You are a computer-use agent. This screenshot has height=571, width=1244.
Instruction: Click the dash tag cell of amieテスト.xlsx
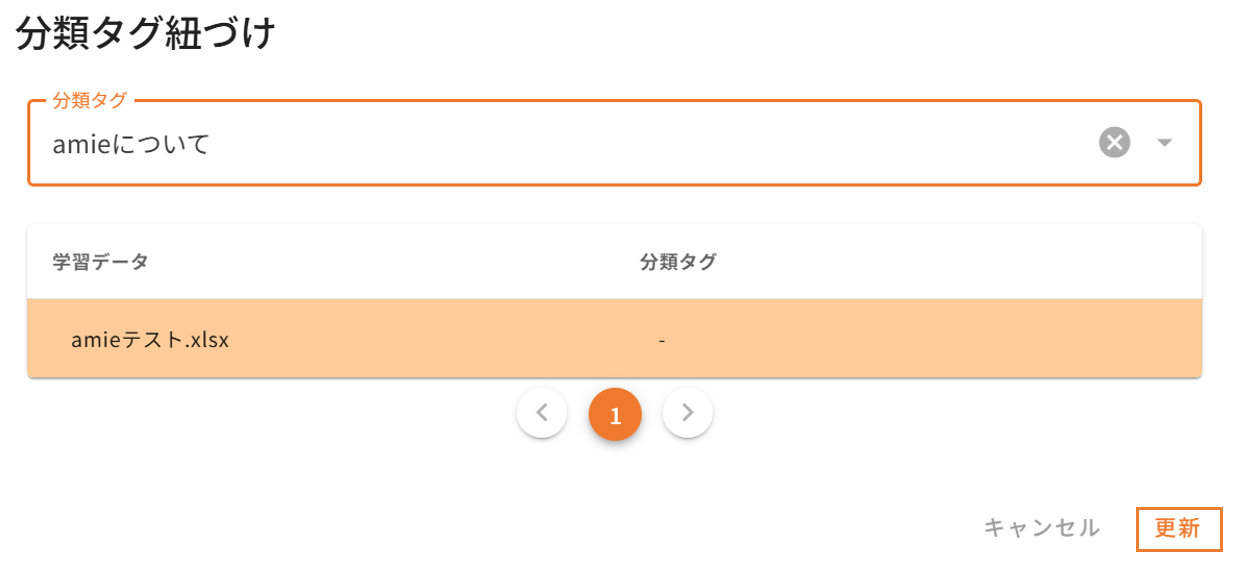point(662,340)
